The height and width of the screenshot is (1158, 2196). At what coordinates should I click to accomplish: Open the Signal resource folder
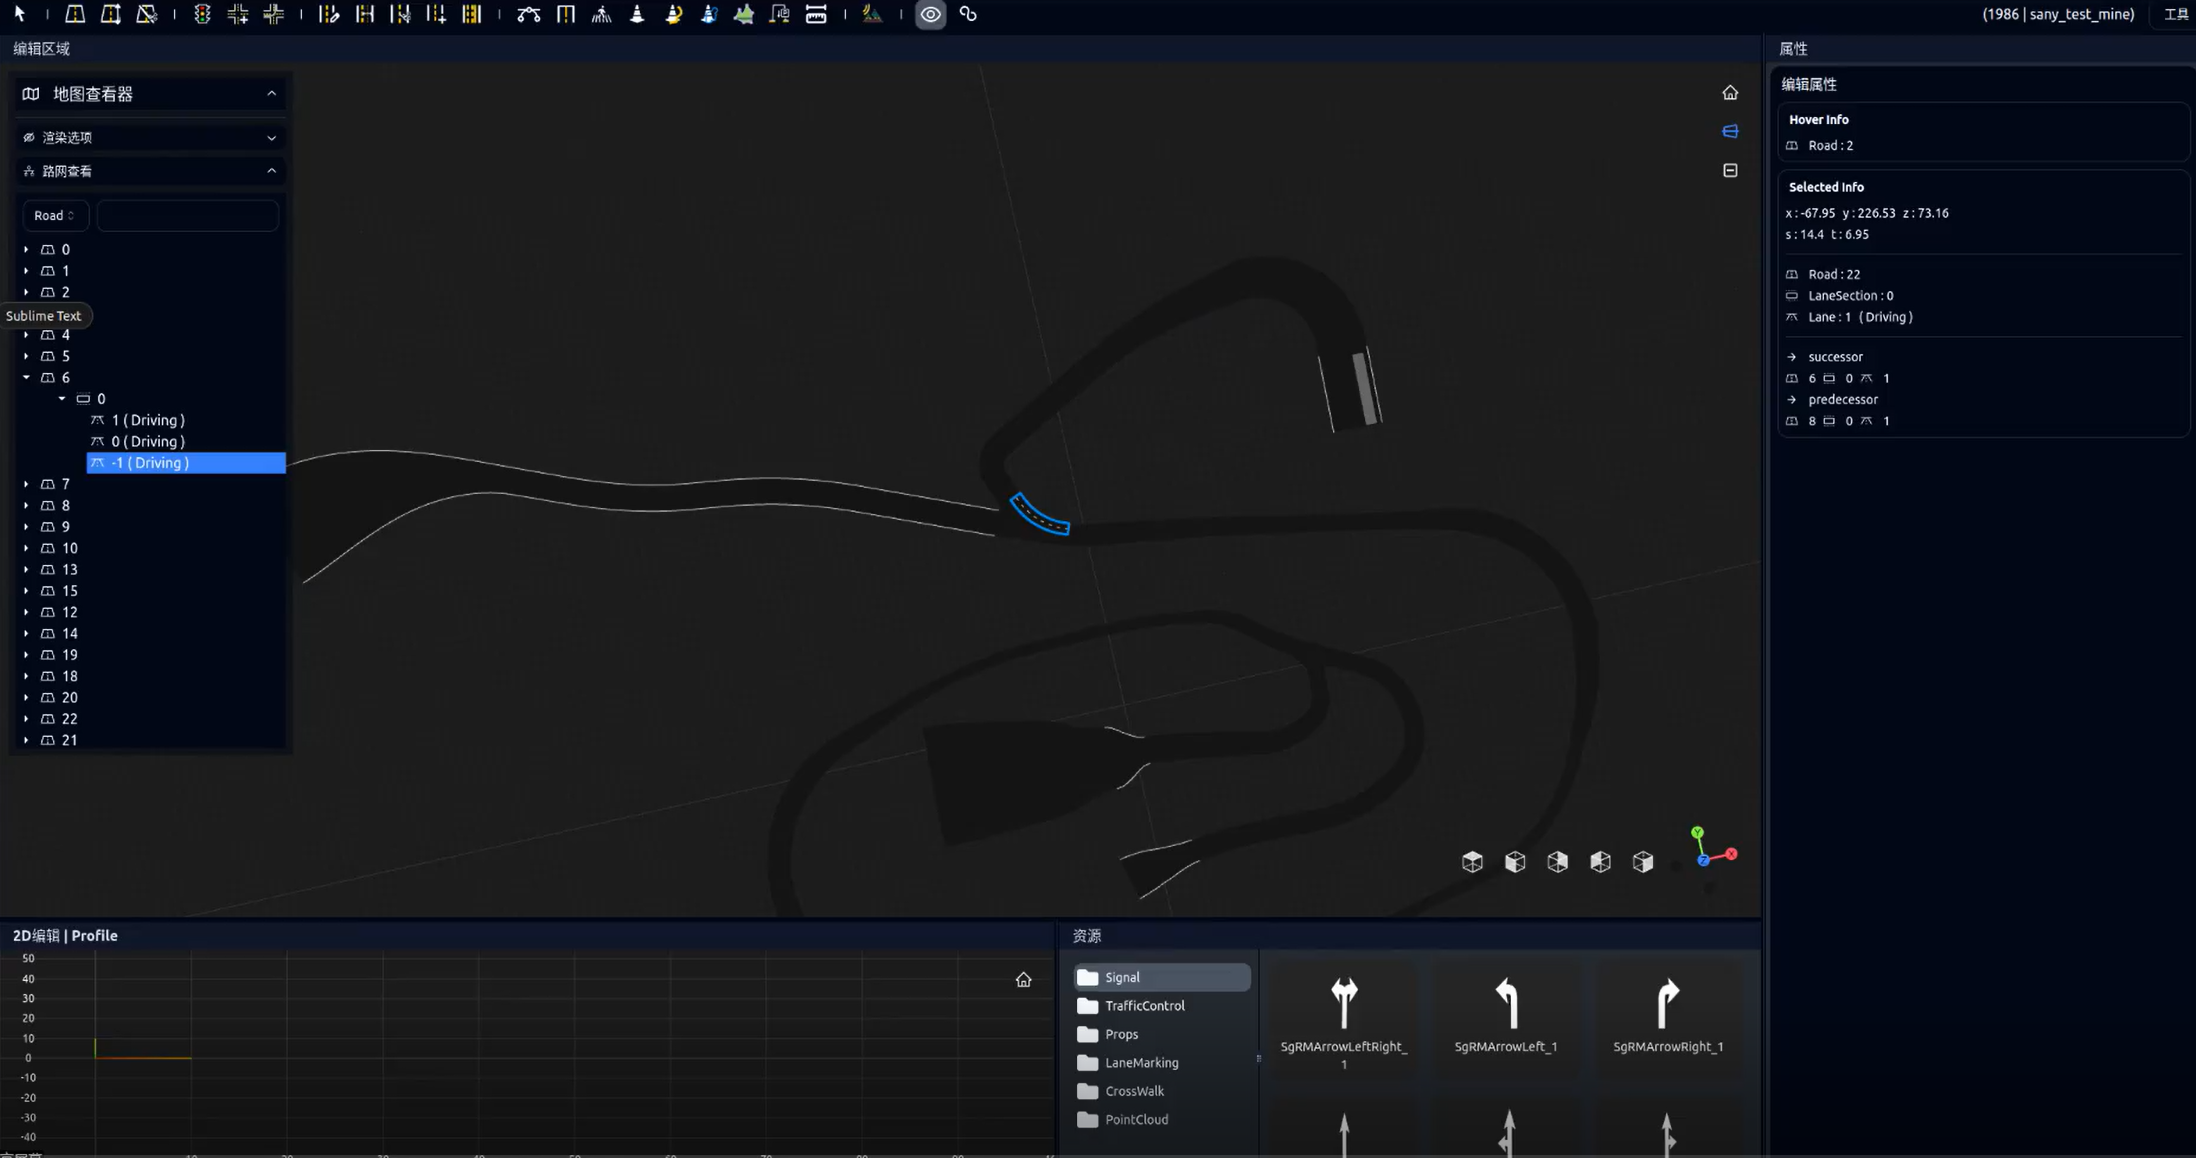[x=1162, y=977]
